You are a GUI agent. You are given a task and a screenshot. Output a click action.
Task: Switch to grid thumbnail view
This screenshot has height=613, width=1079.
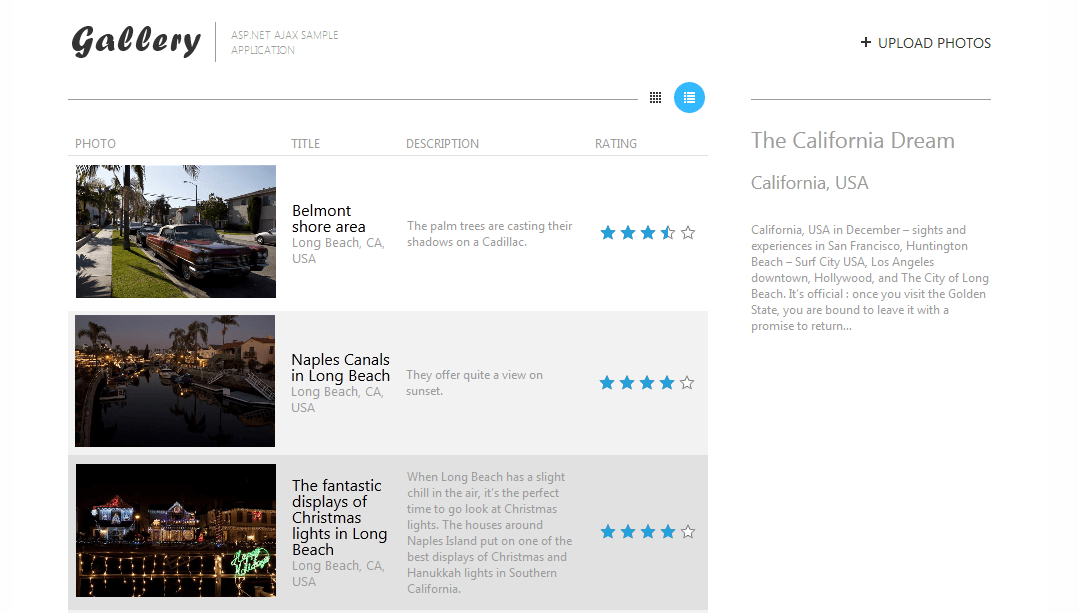coord(655,97)
